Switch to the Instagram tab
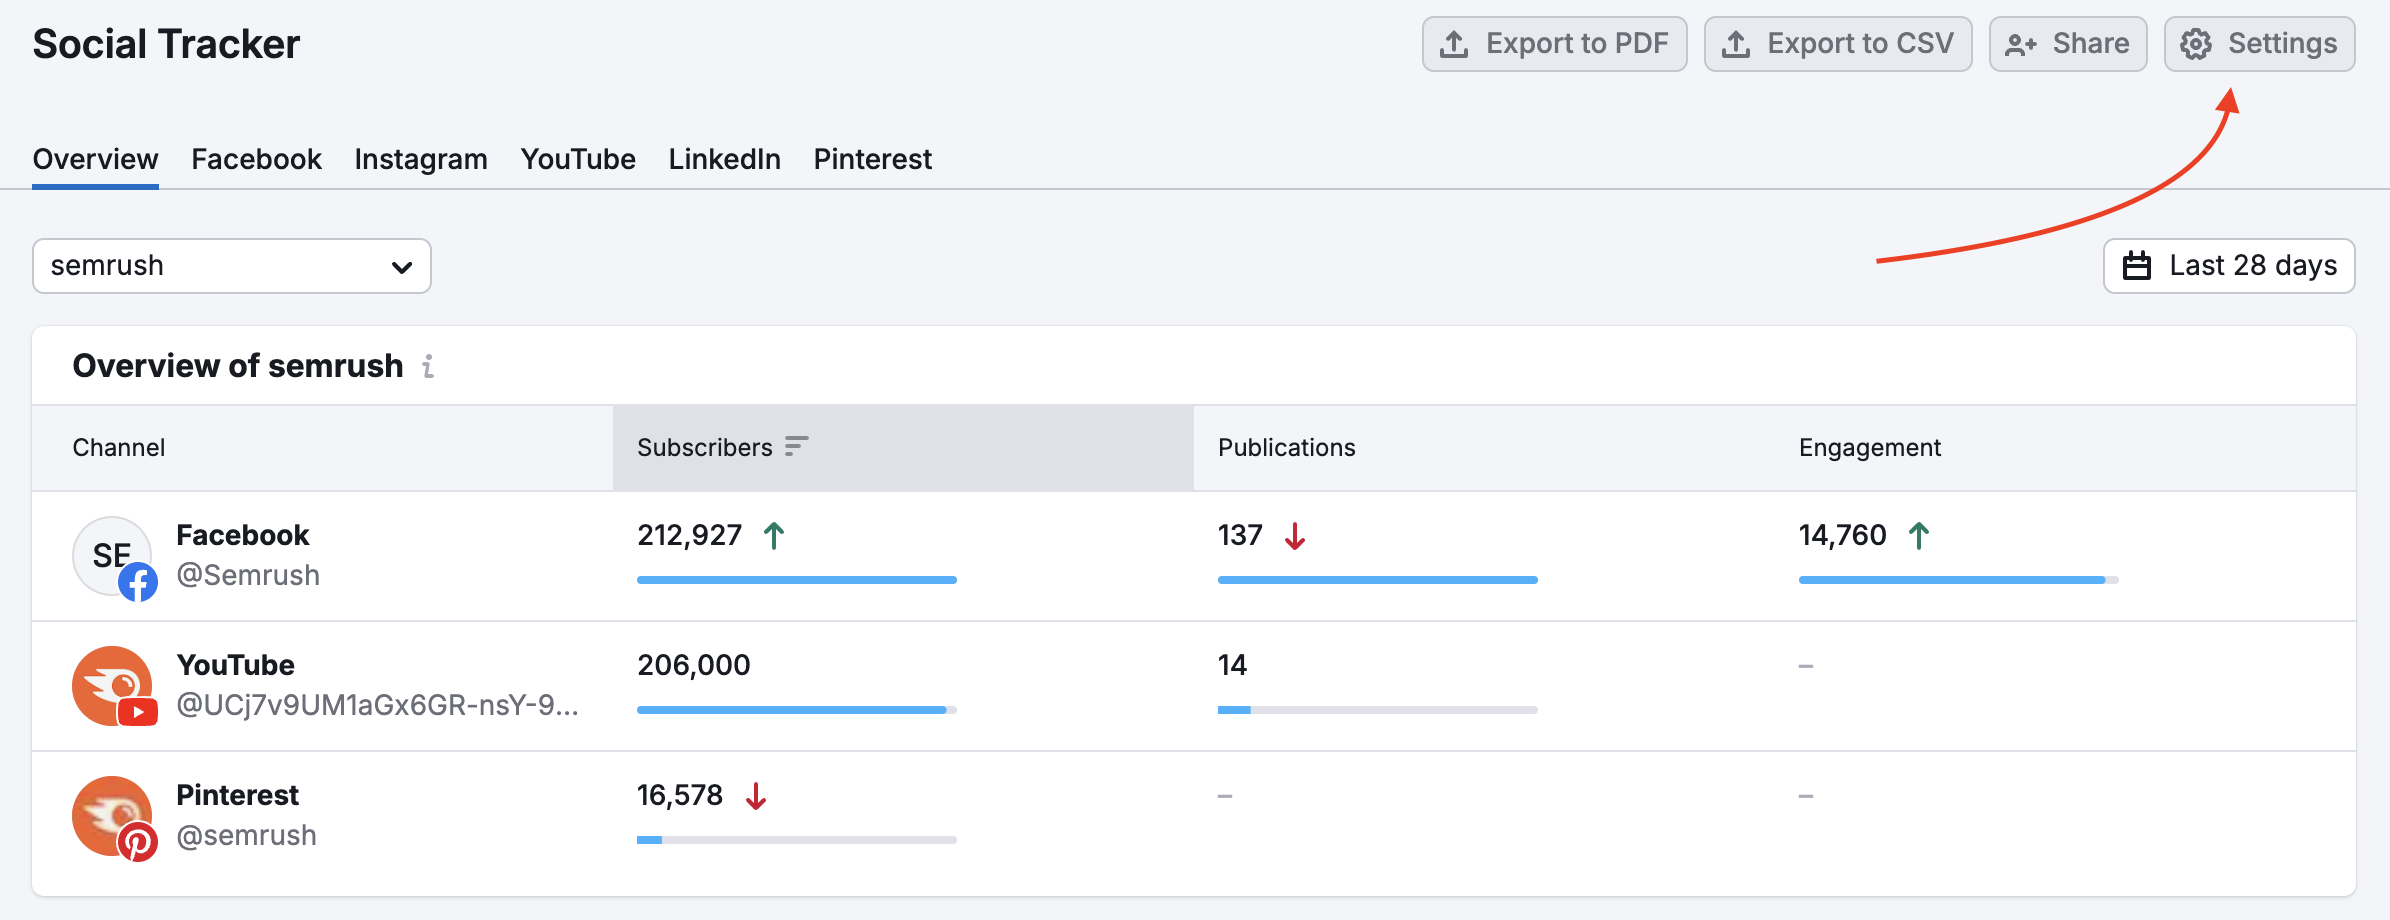2390x920 pixels. tap(421, 159)
